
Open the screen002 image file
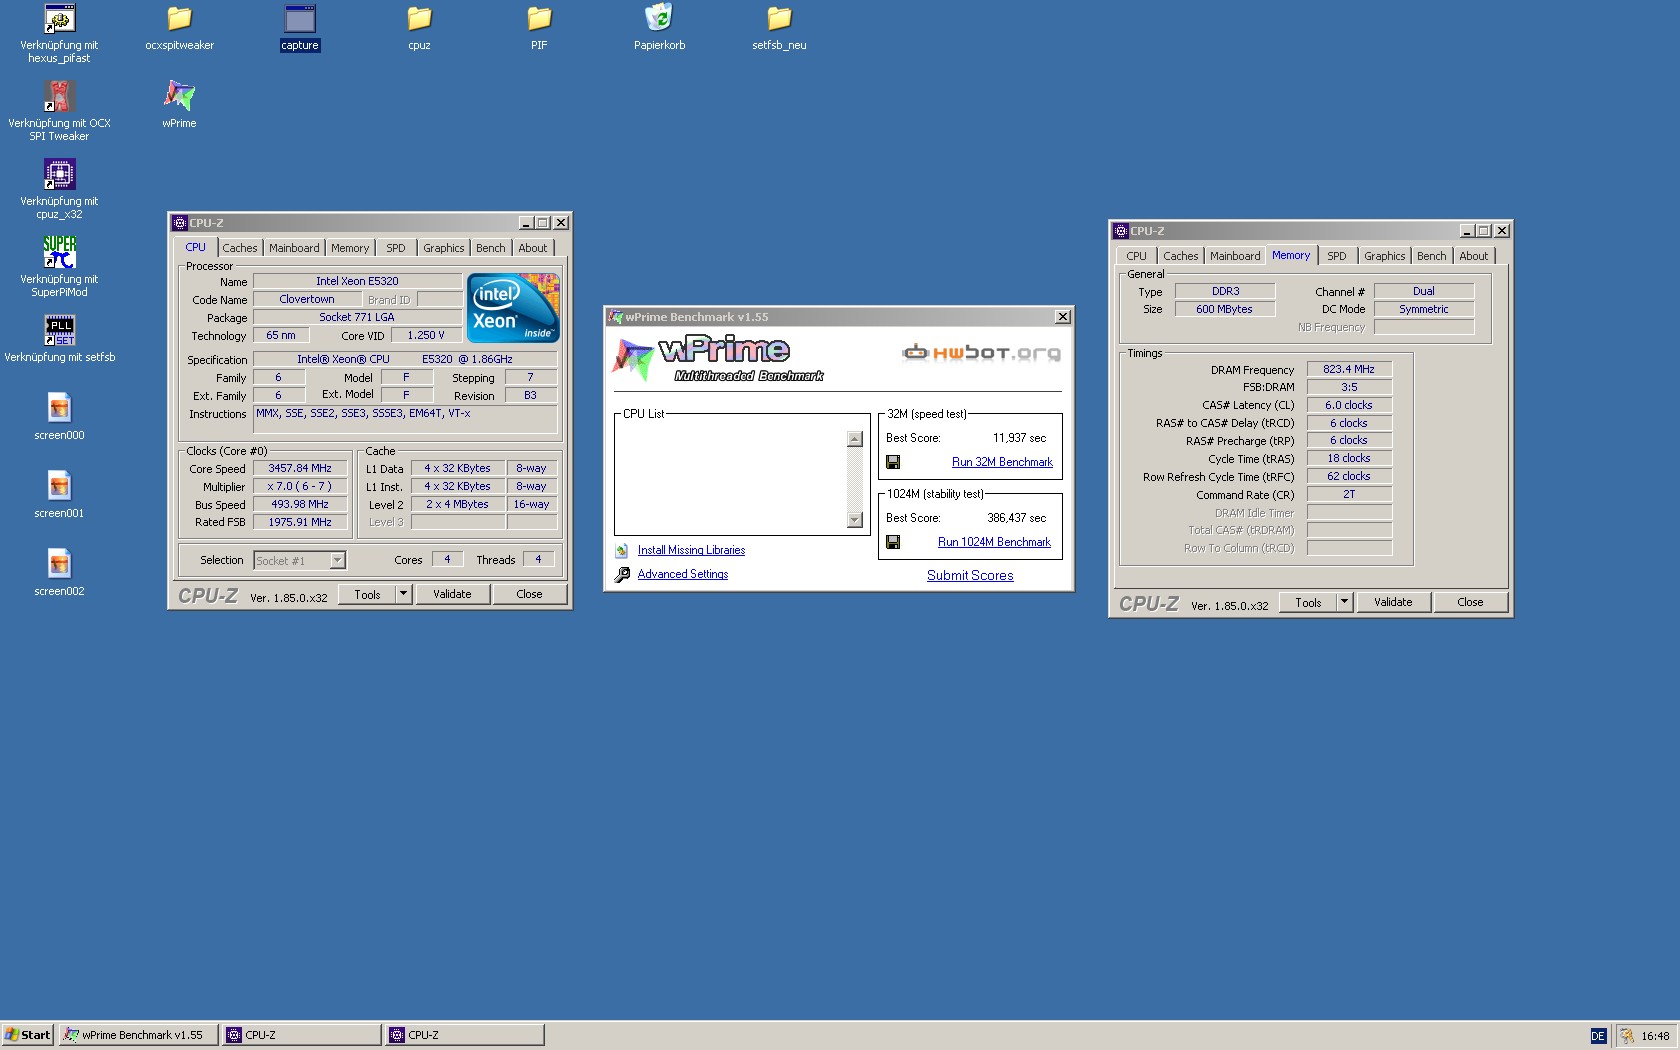pos(59,565)
